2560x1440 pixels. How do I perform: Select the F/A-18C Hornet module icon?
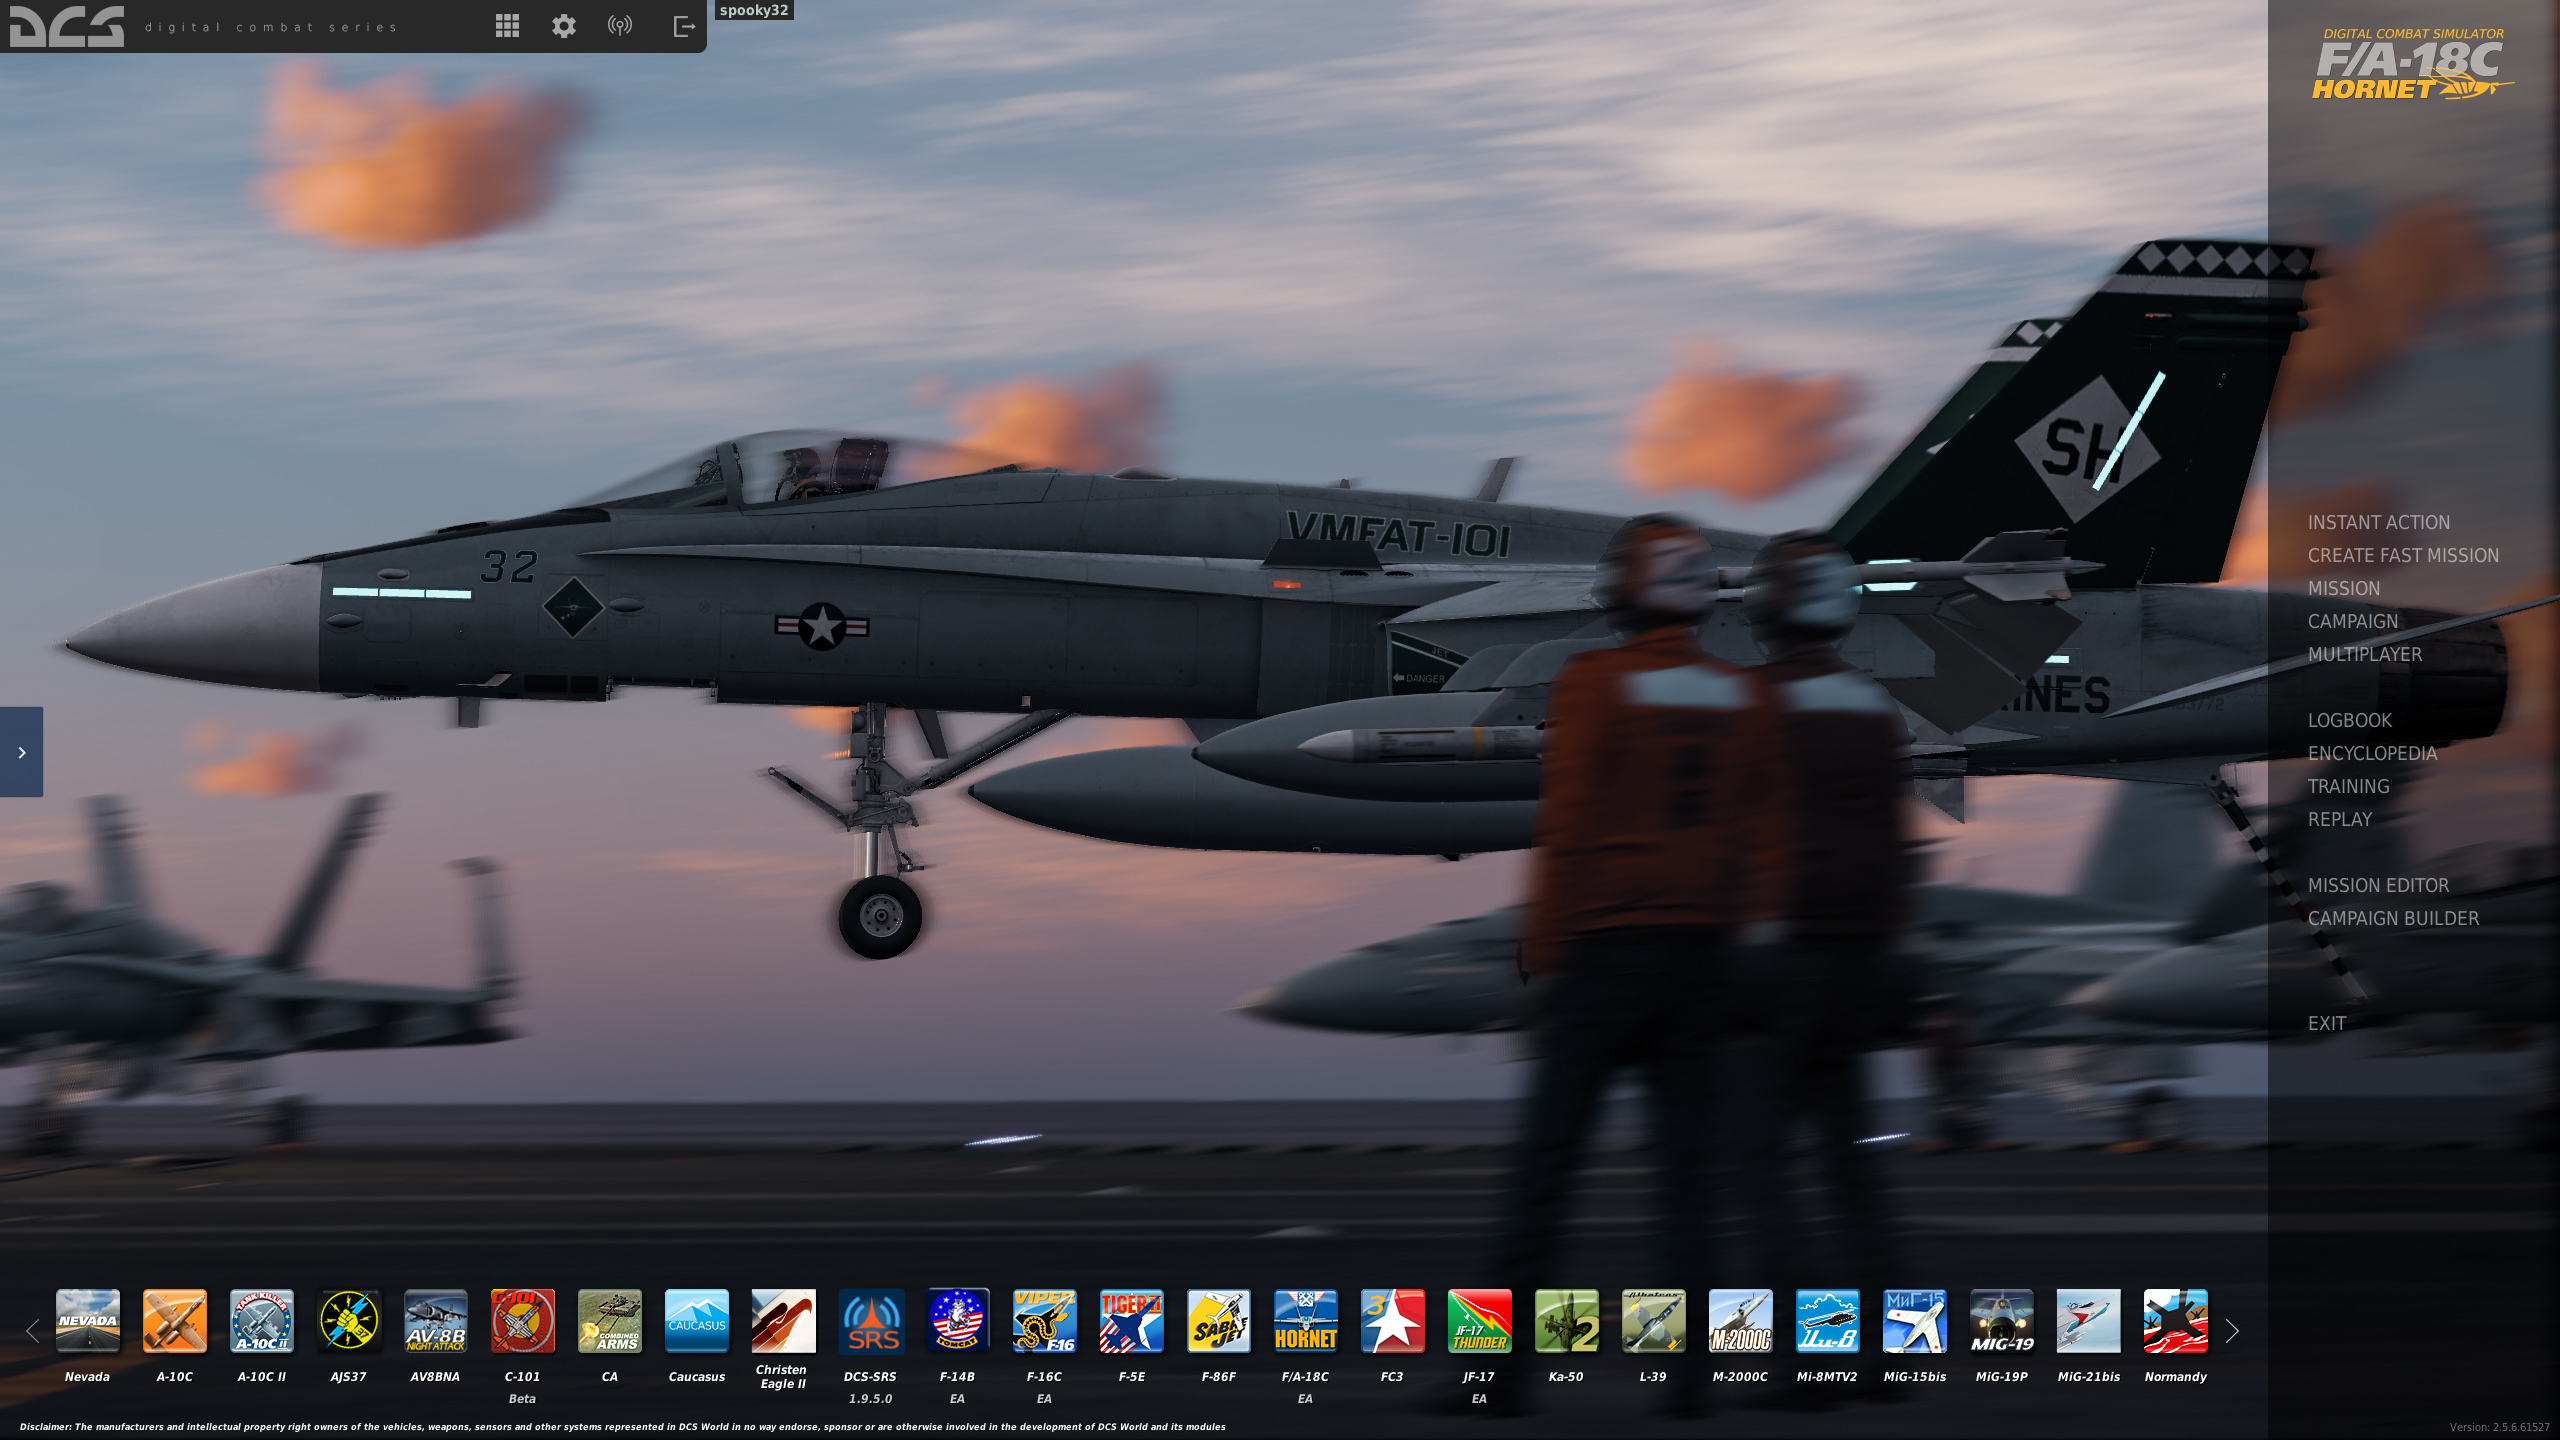[1305, 1321]
